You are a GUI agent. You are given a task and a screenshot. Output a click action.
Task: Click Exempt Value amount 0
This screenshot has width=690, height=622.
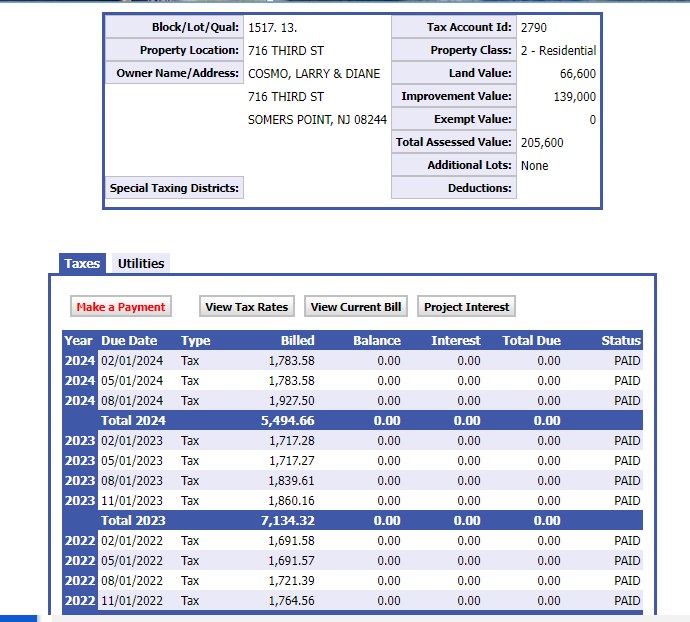point(592,120)
